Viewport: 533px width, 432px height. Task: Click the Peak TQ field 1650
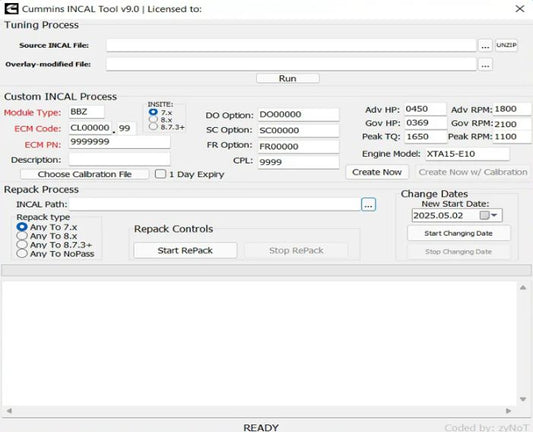pyautogui.click(x=425, y=137)
